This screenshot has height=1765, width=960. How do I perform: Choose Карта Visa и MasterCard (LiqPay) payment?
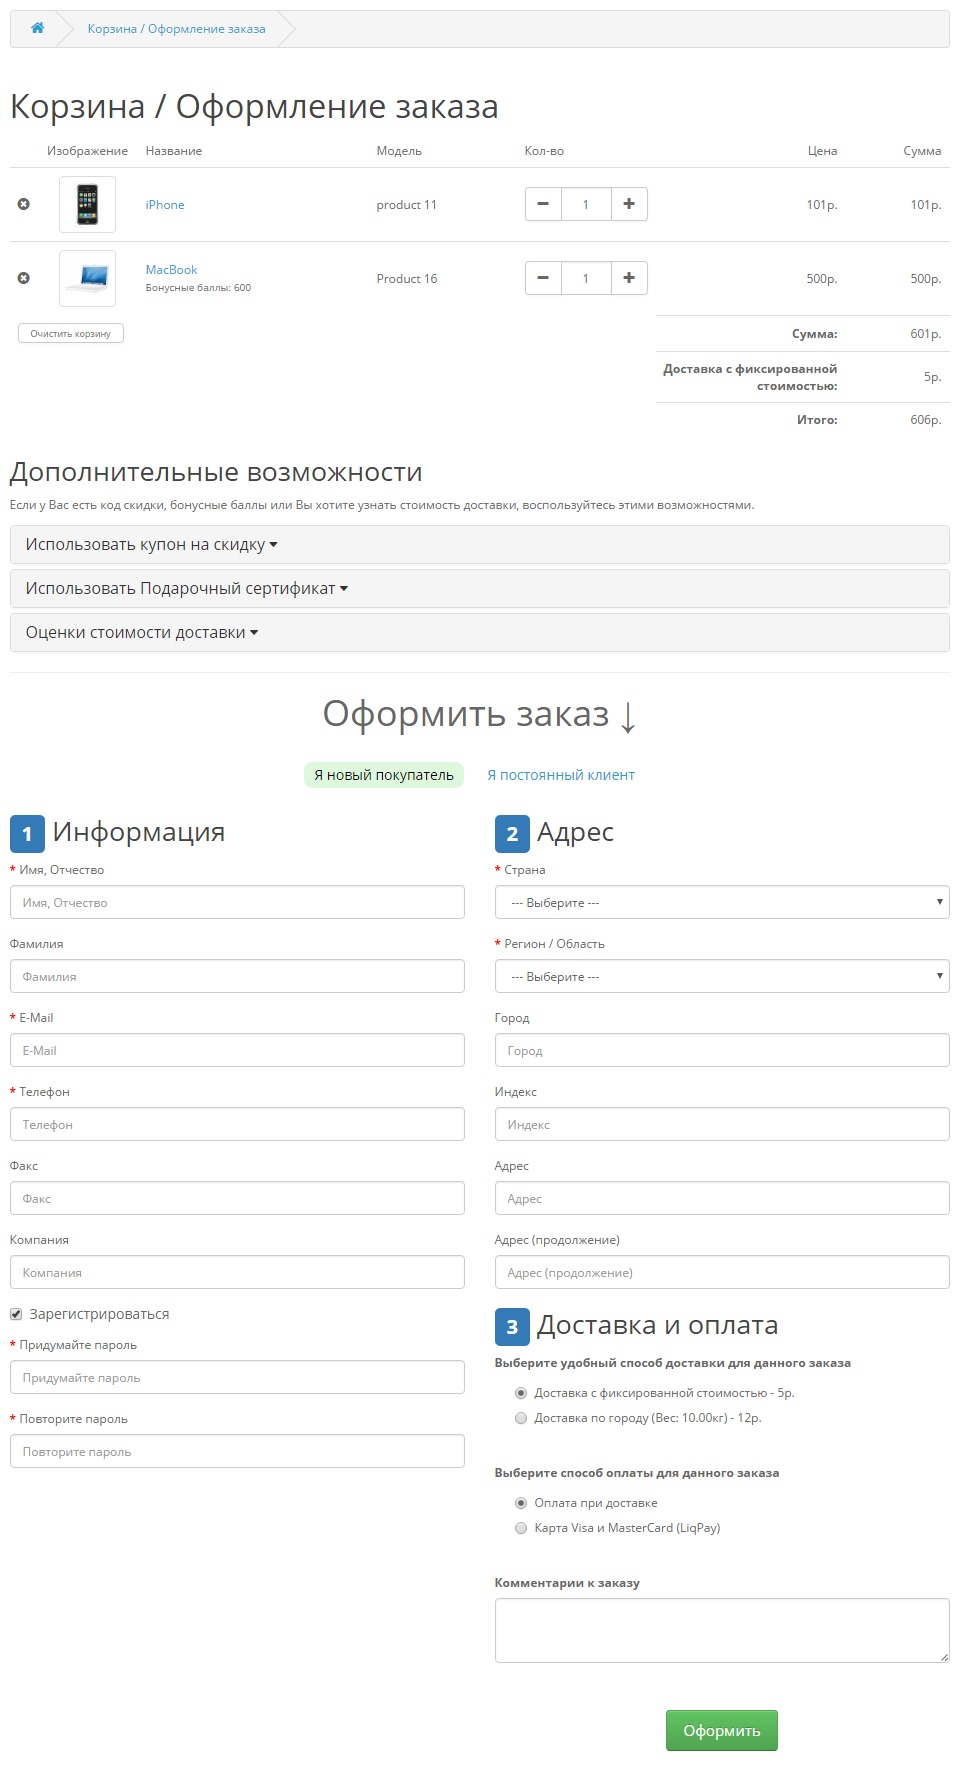click(521, 1528)
